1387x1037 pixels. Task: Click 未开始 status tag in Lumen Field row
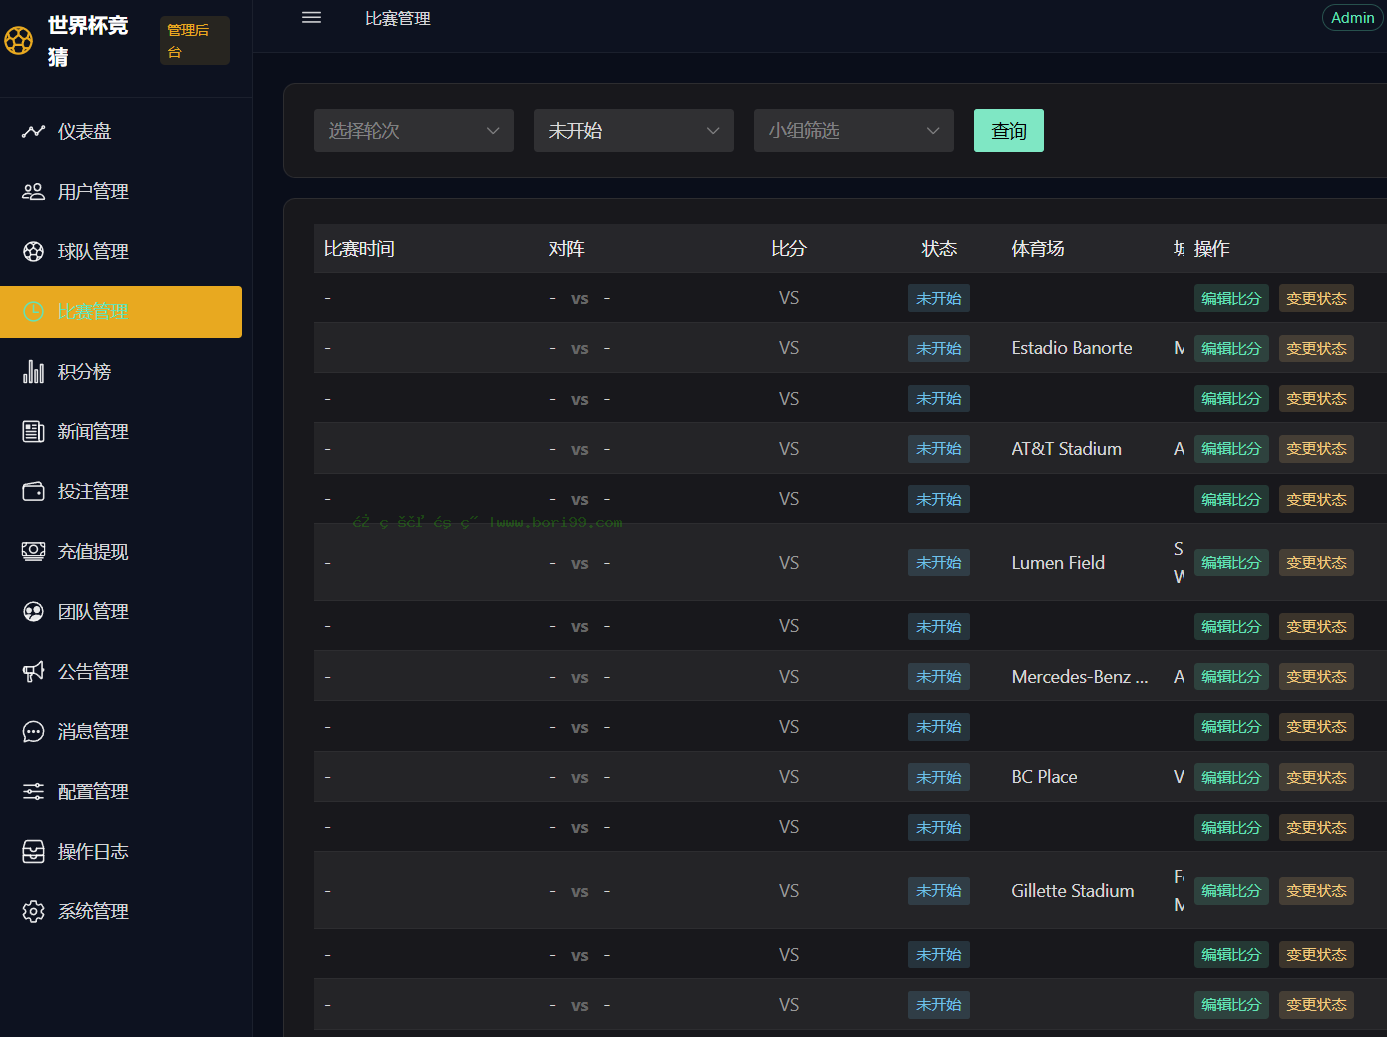tap(939, 563)
